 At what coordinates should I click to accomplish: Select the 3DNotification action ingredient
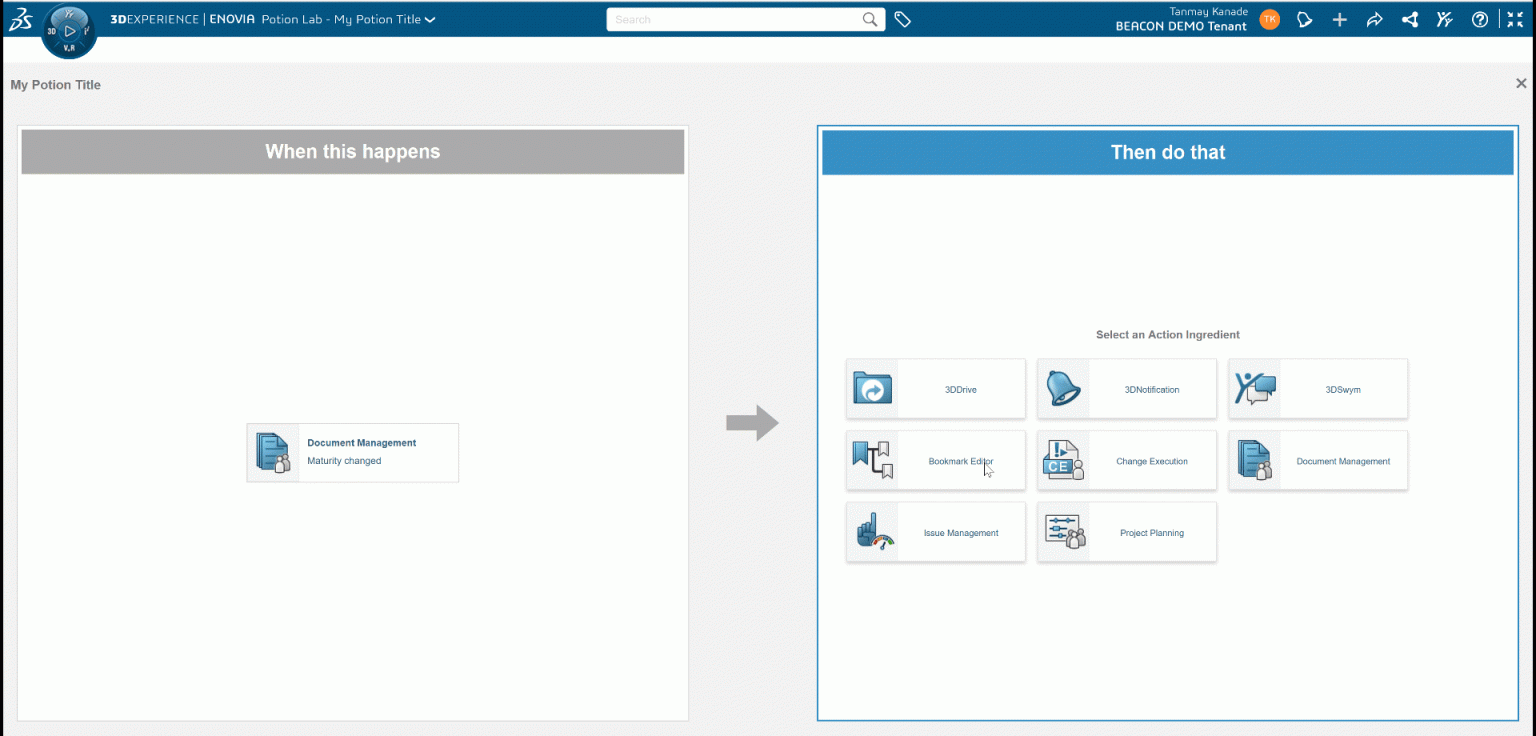1127,389
